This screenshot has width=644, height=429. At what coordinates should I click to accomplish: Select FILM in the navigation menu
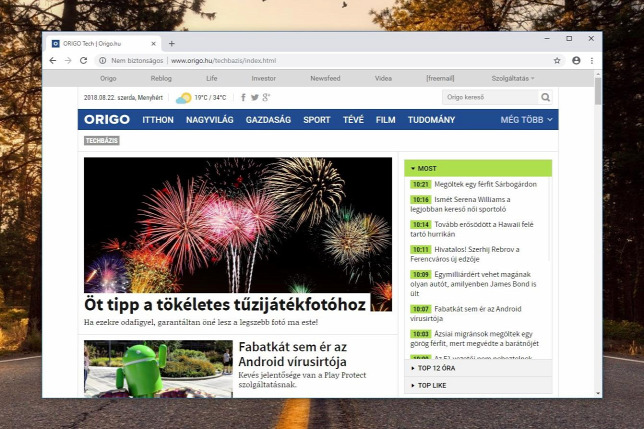pos(386,120)
